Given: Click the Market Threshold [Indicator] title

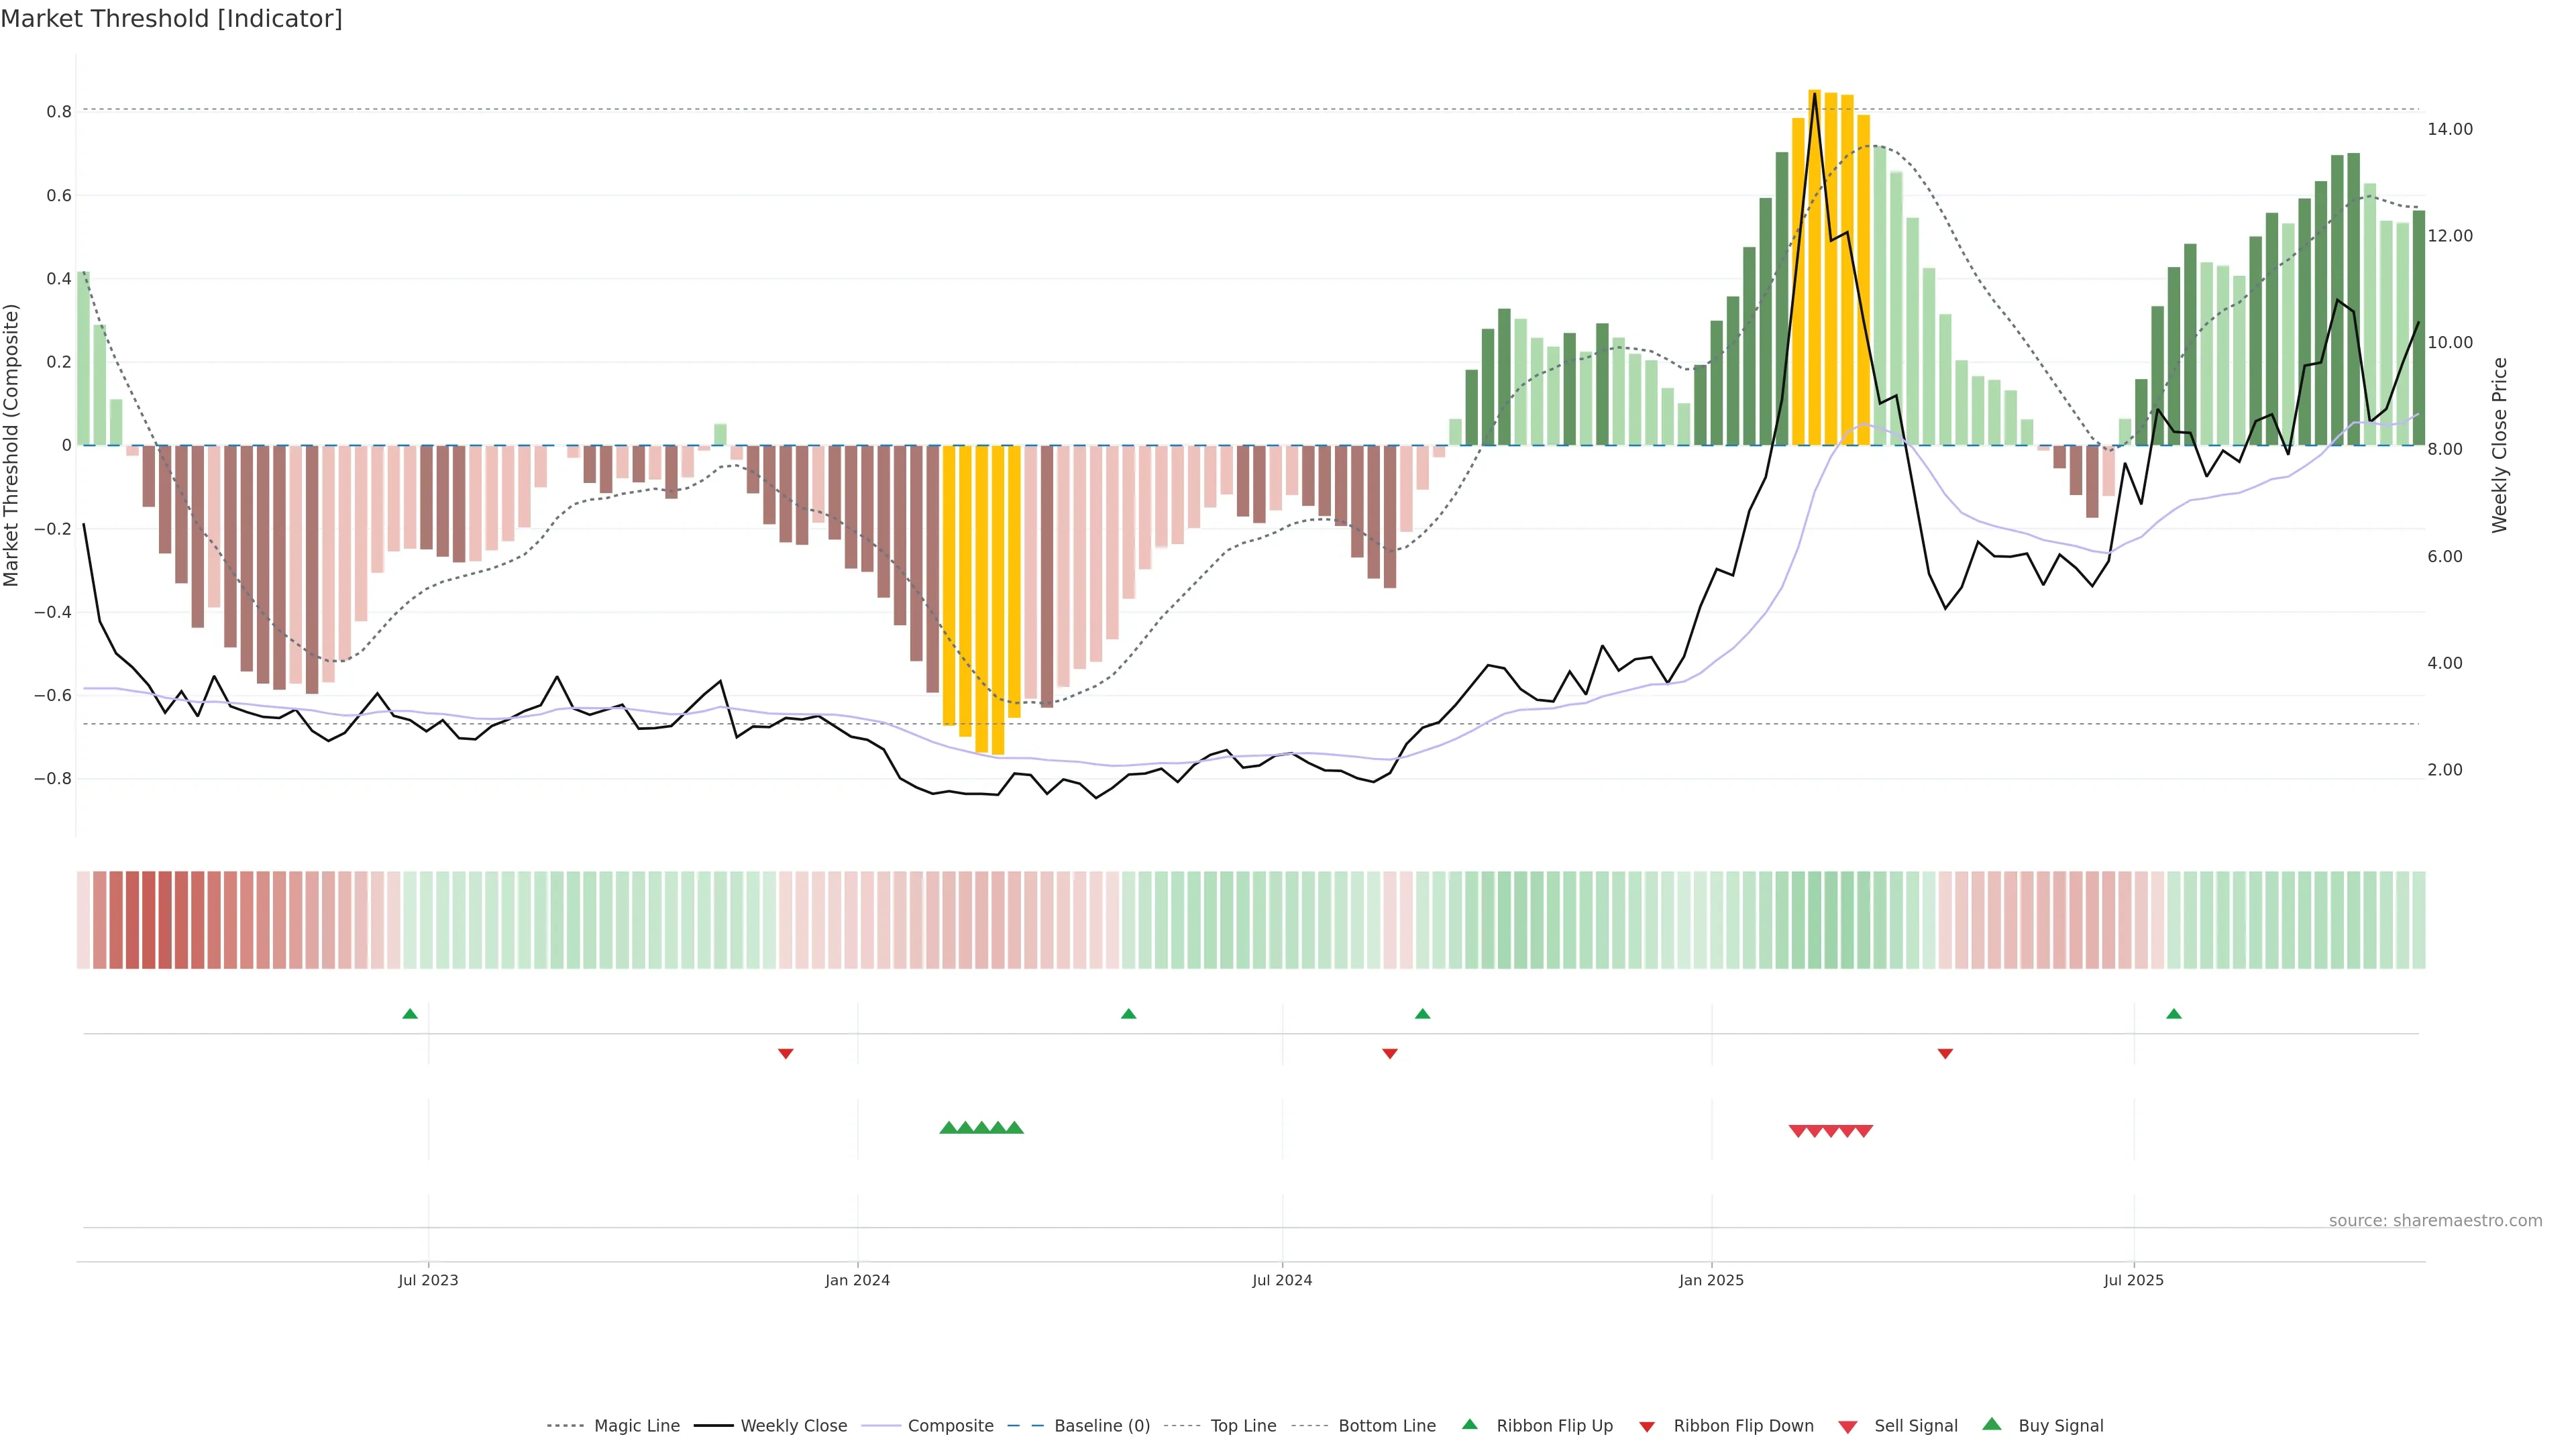Looking at the screenshot, I should click(x=172, y=19).
